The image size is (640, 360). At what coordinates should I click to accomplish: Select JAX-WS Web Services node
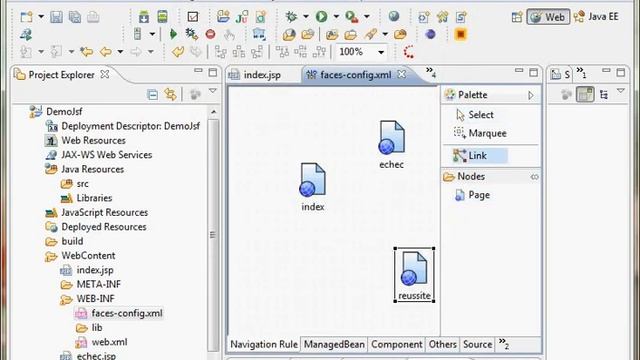98,155
